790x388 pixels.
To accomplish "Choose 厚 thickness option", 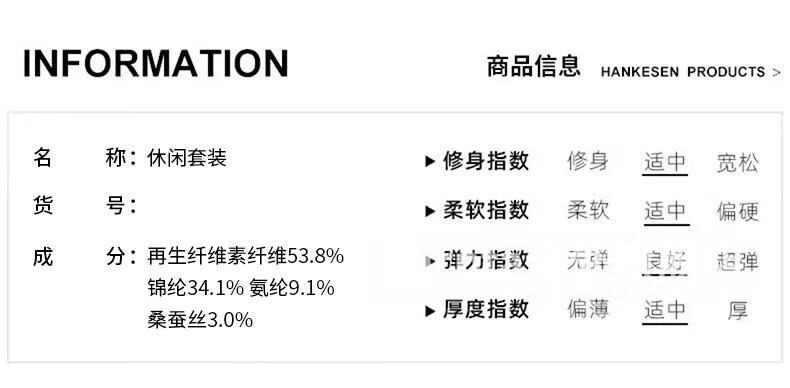I will pos(738,310).
